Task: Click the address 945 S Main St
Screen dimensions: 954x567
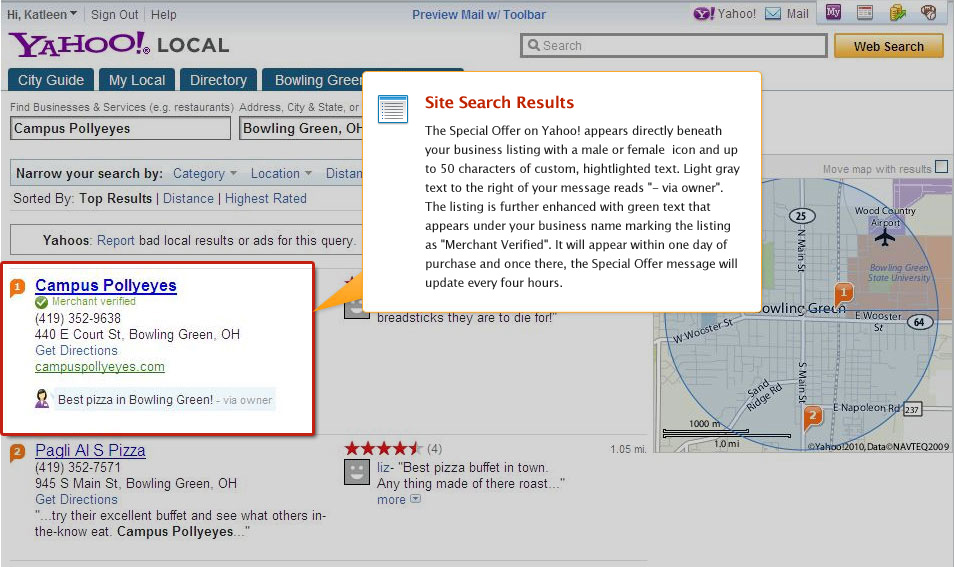Action: (x=136, y=484)
